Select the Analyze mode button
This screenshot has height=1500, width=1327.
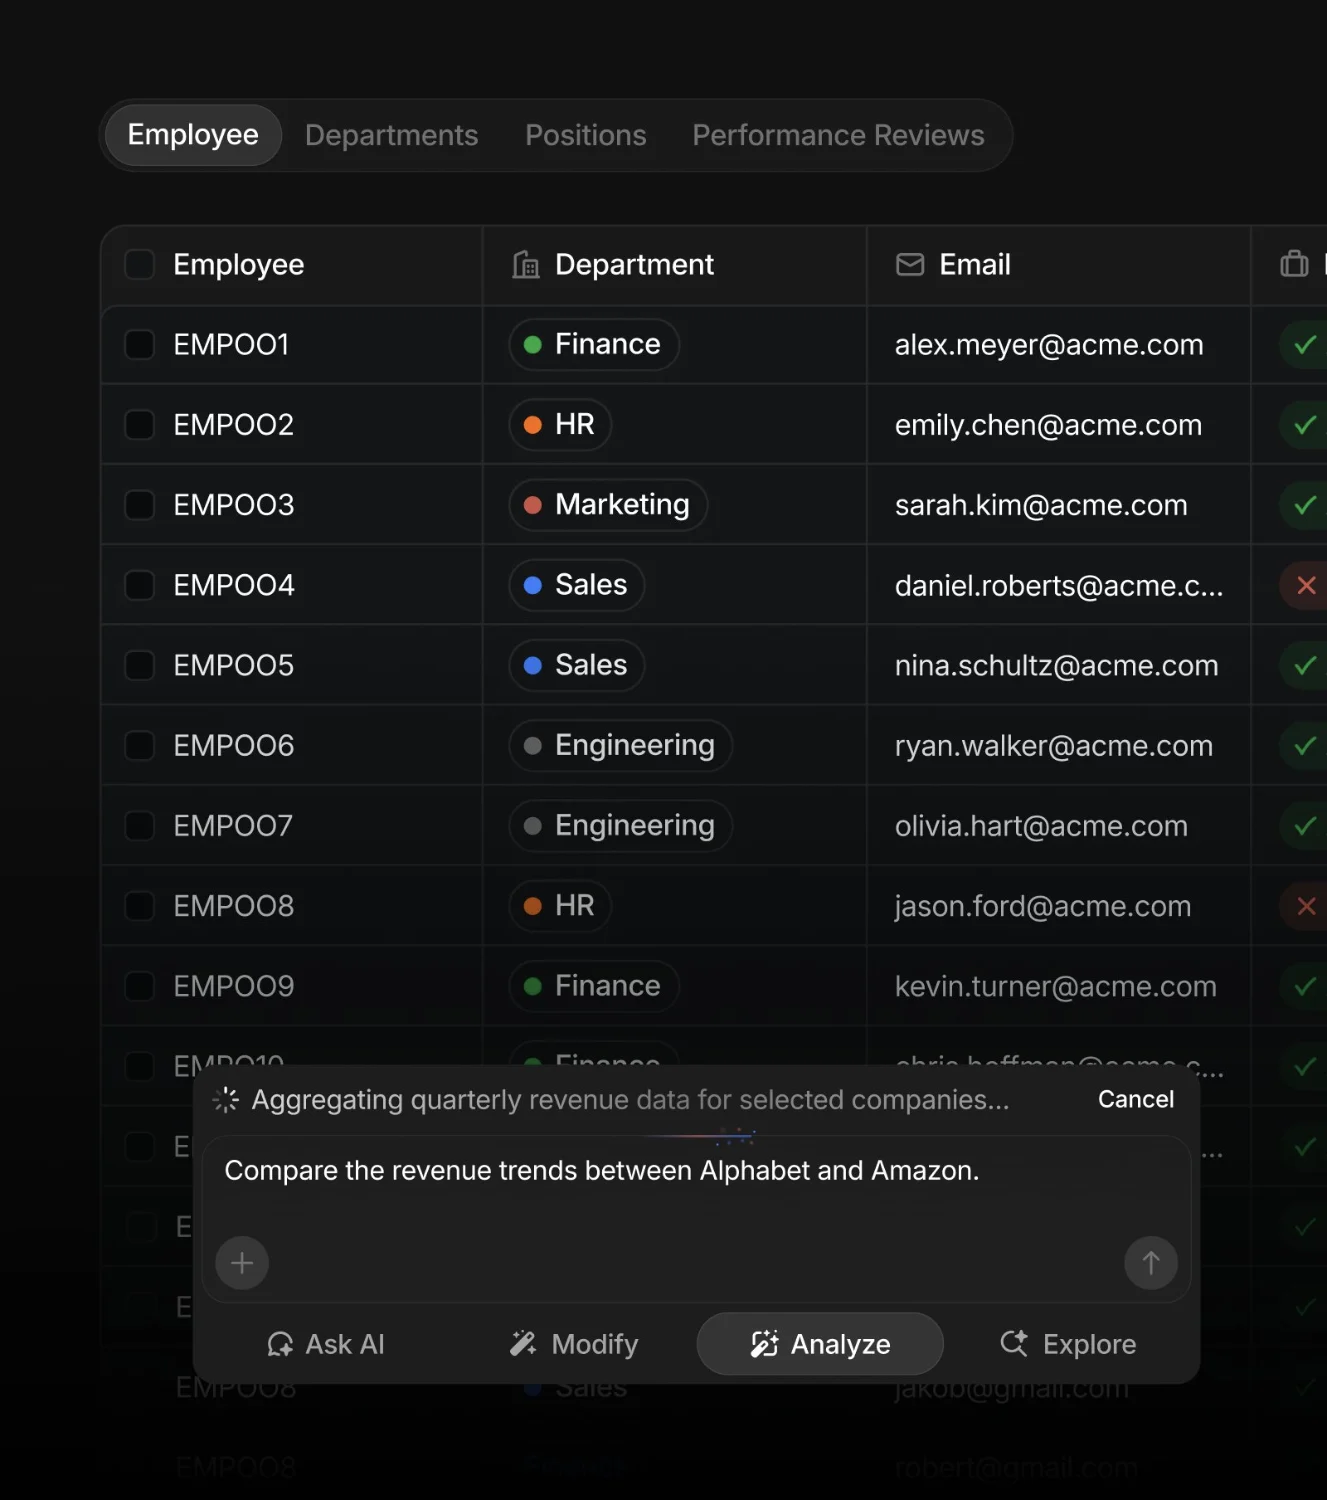[820, 1344]
